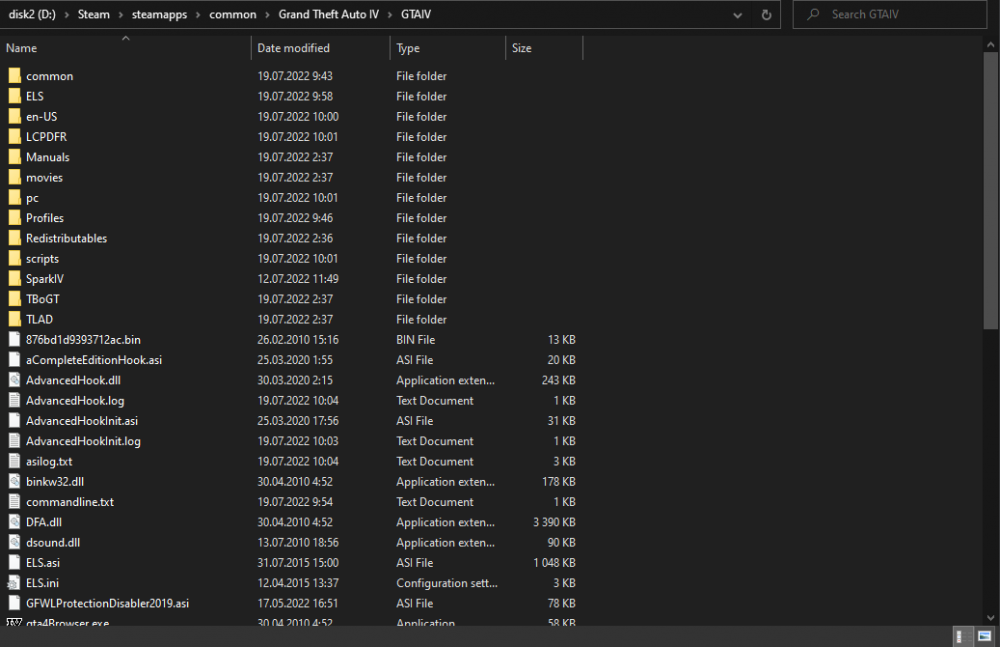Click the 31.07.2015 15:00 date cell

coord(298,563)
